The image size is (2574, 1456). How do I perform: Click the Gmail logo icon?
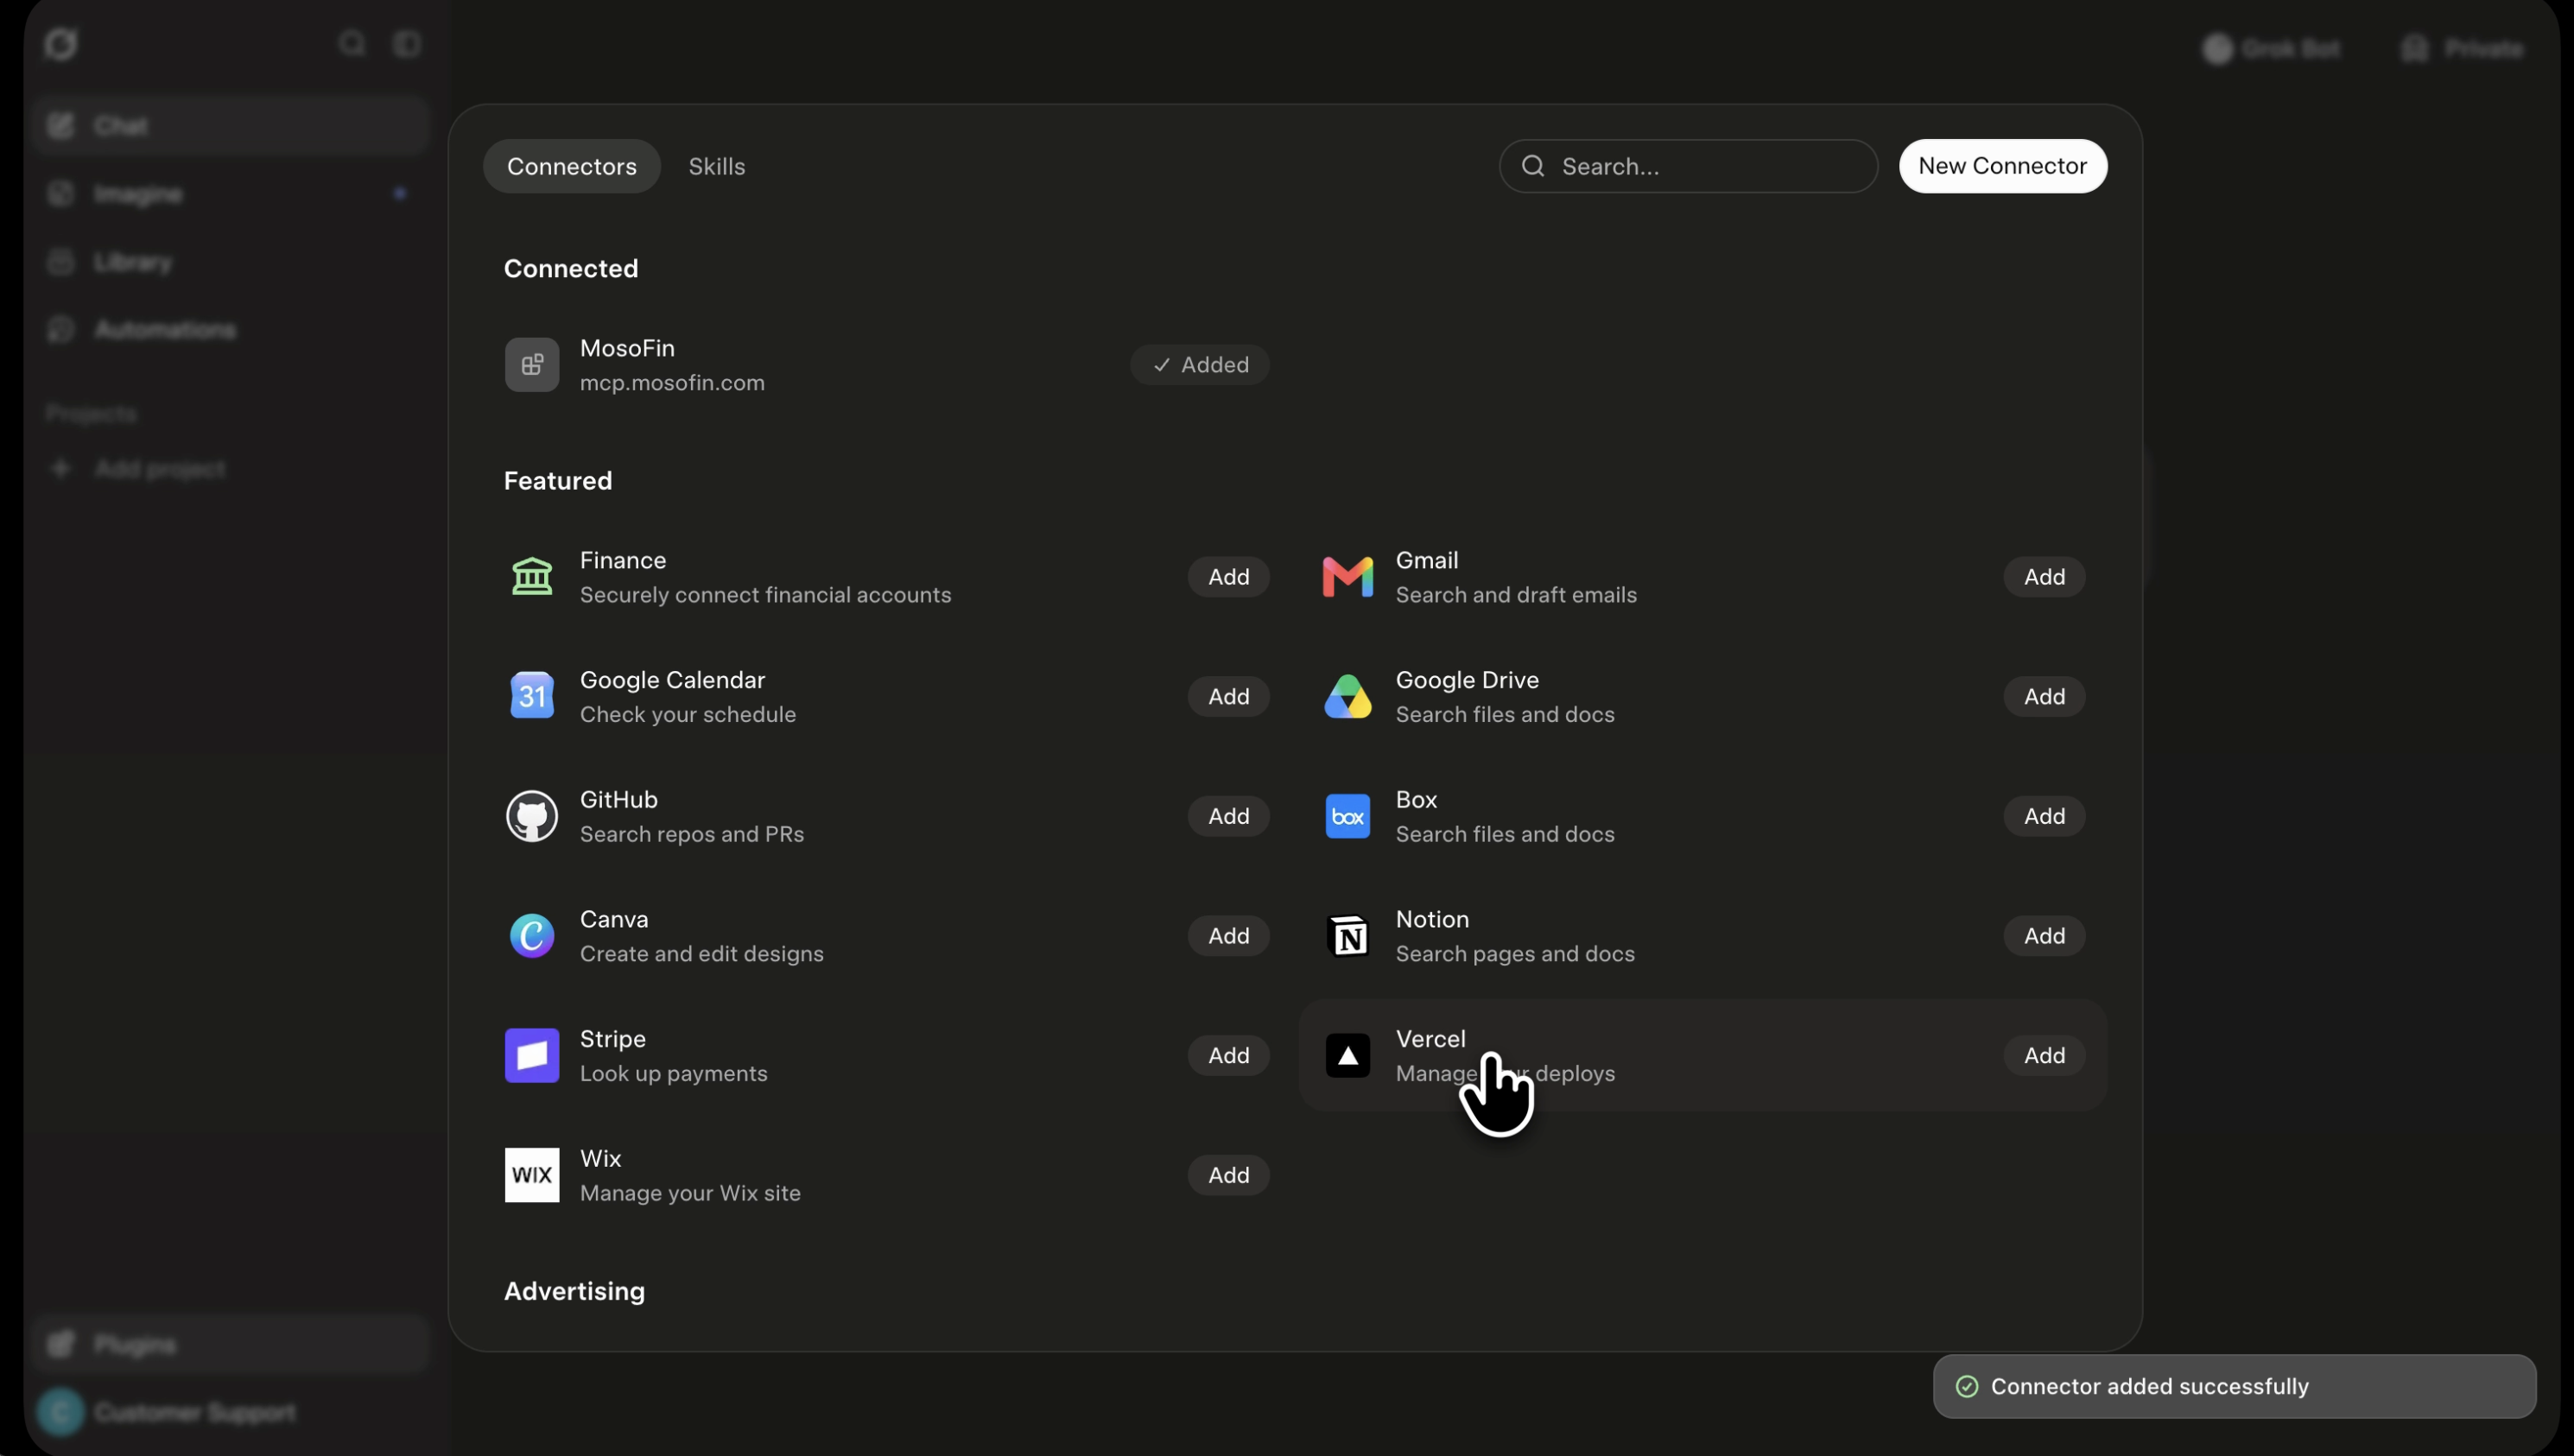click(1347, 577)
